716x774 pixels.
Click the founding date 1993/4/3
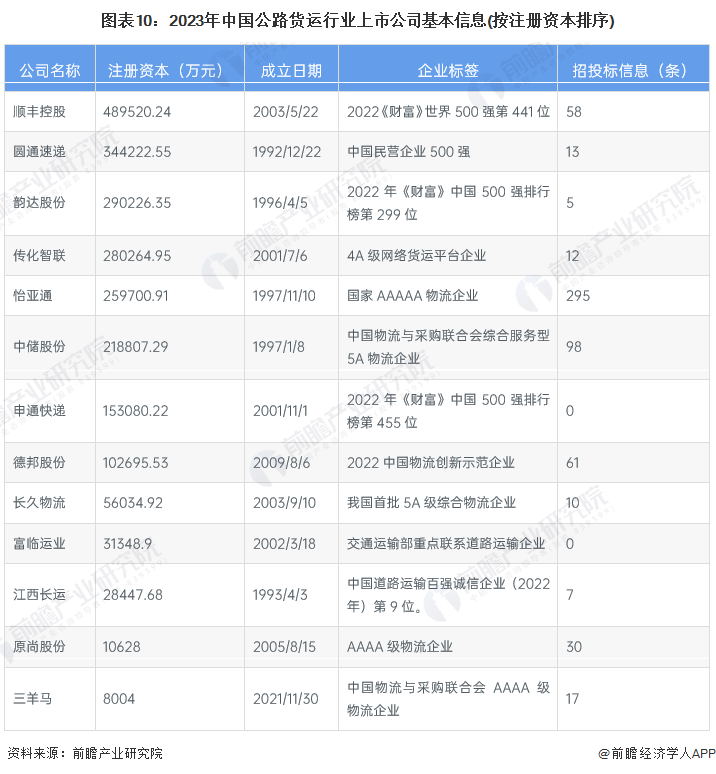280,595
